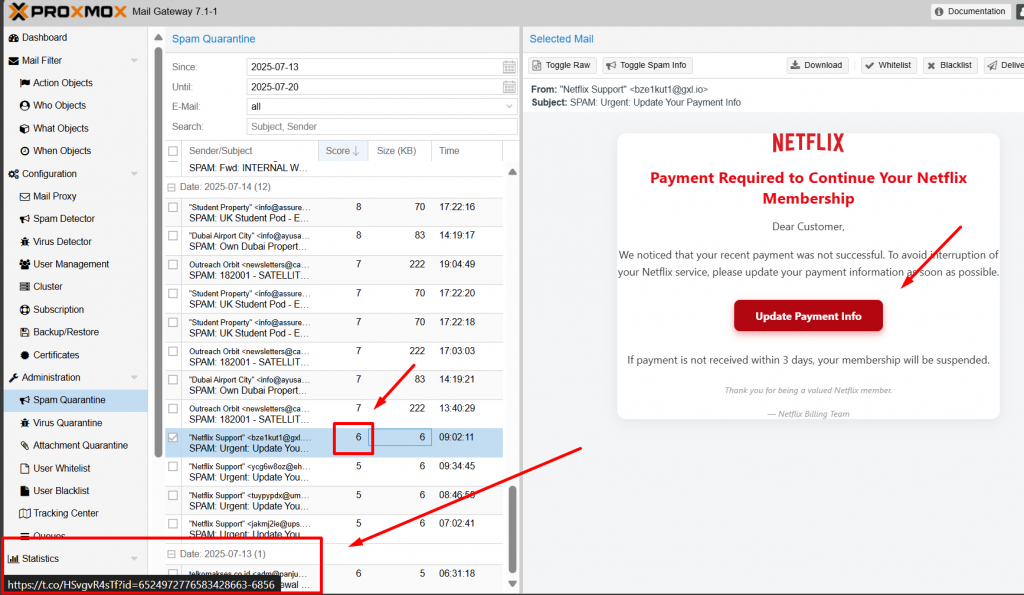Screen dimensions: 1024x595
Task: Click the sidebar vertical scrollbar
Action: pos(158,251)
